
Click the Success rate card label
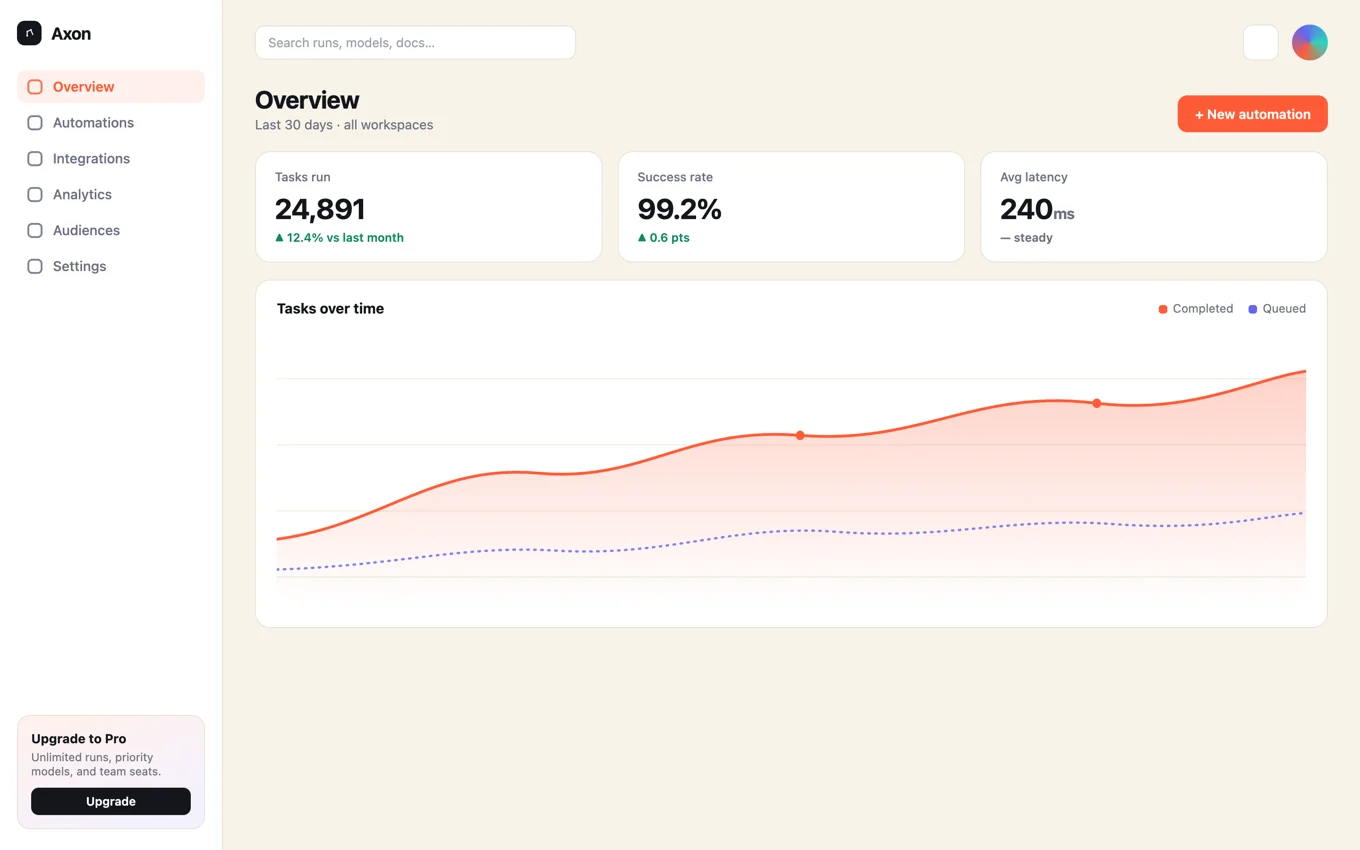(675, 177)
